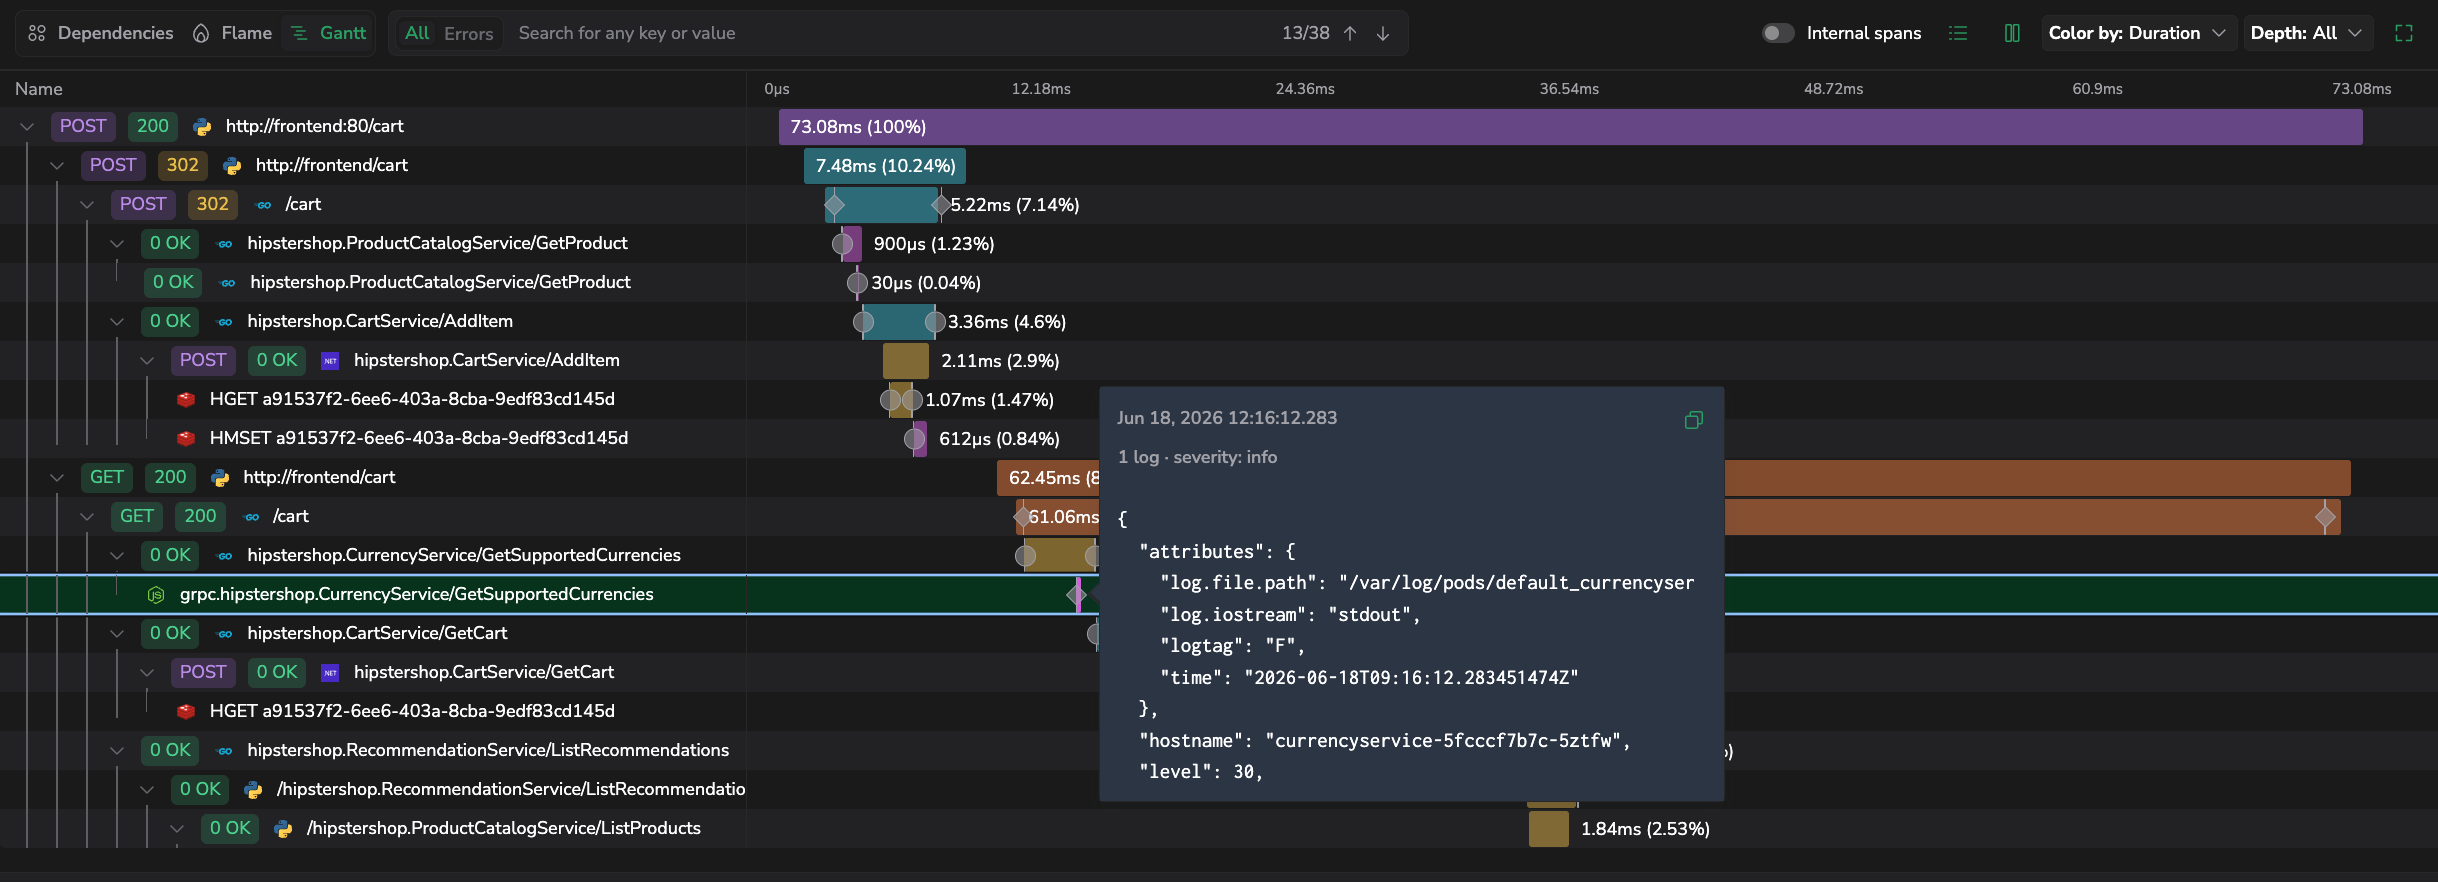This screenshot has height=882, width=2438.
Task: Click the list layout icon
Action: [1958, 33]
